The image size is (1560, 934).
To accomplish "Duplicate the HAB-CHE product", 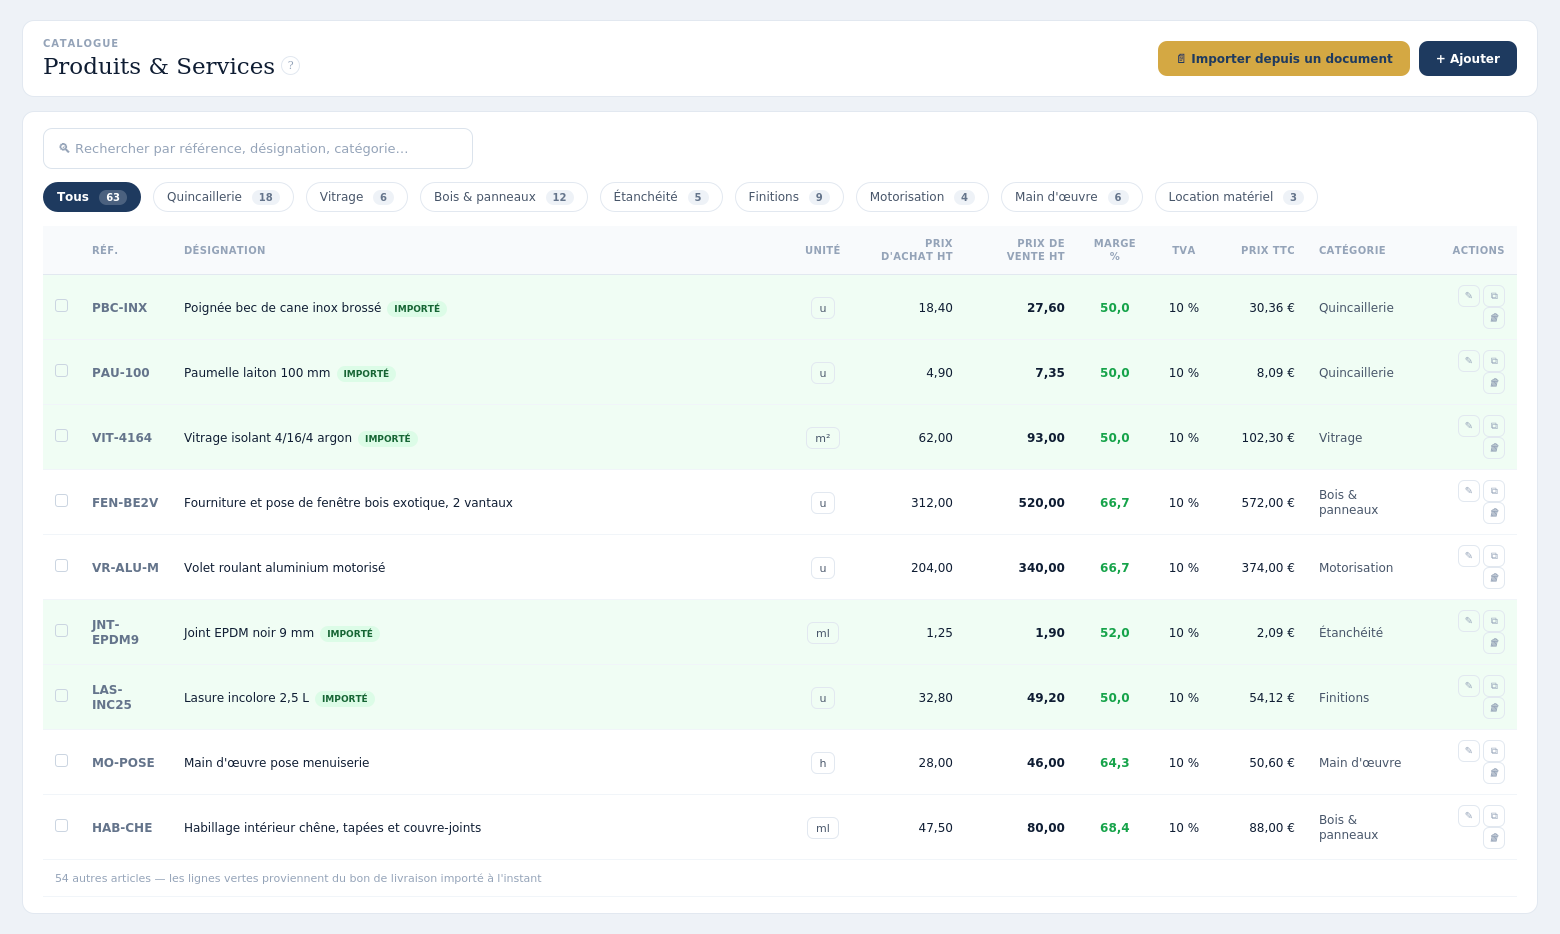I will [x=1494, y=816].
